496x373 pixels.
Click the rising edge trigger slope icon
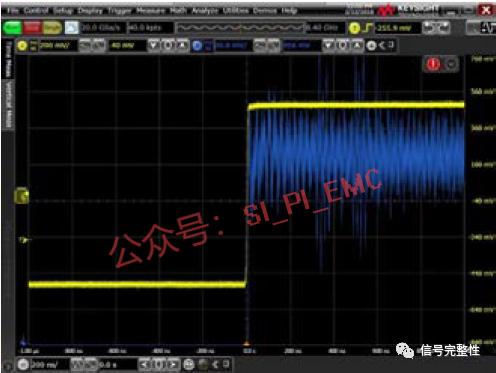pos(367,28)
